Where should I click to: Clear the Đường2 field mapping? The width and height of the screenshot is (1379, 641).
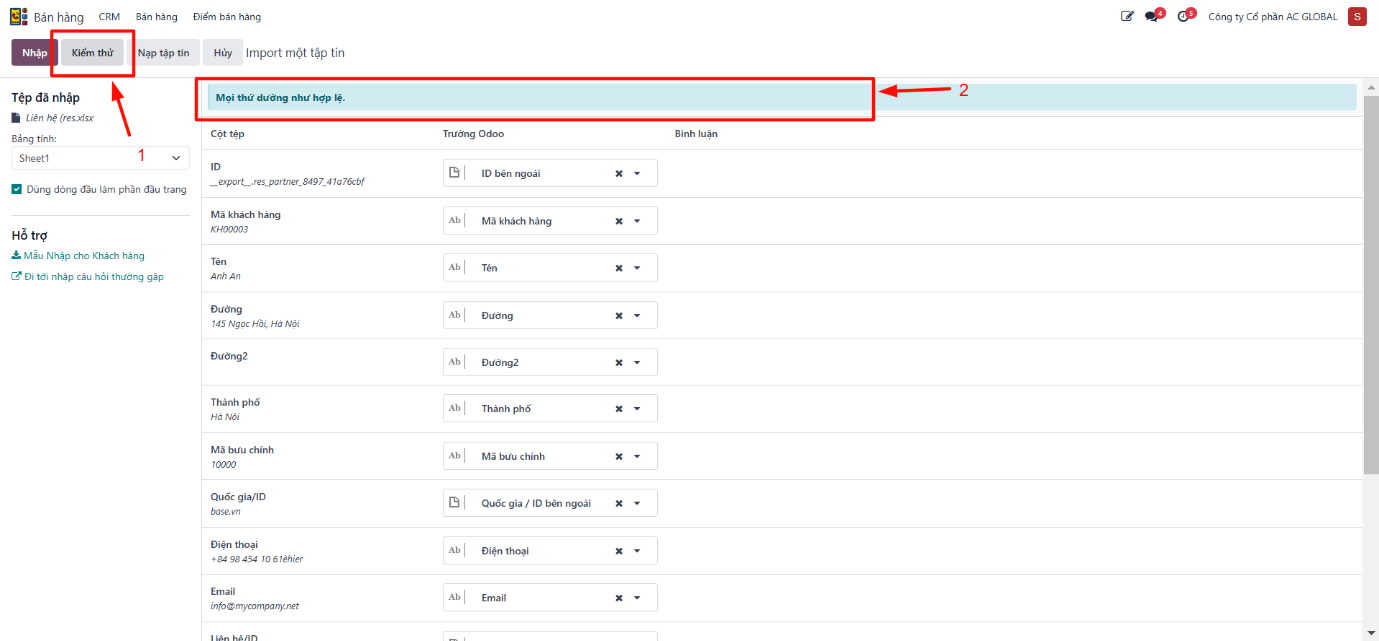click(619, 363)
